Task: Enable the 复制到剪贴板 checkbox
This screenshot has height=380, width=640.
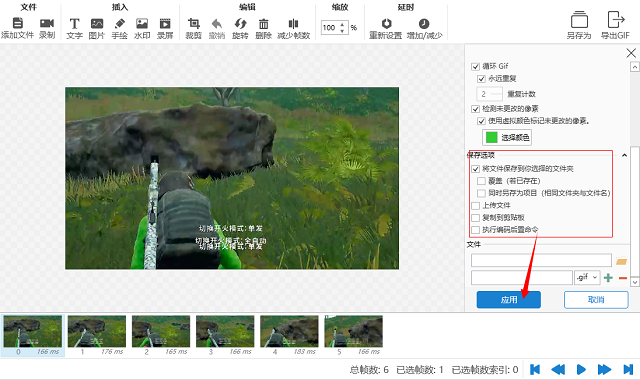Action: click(475, 218)
